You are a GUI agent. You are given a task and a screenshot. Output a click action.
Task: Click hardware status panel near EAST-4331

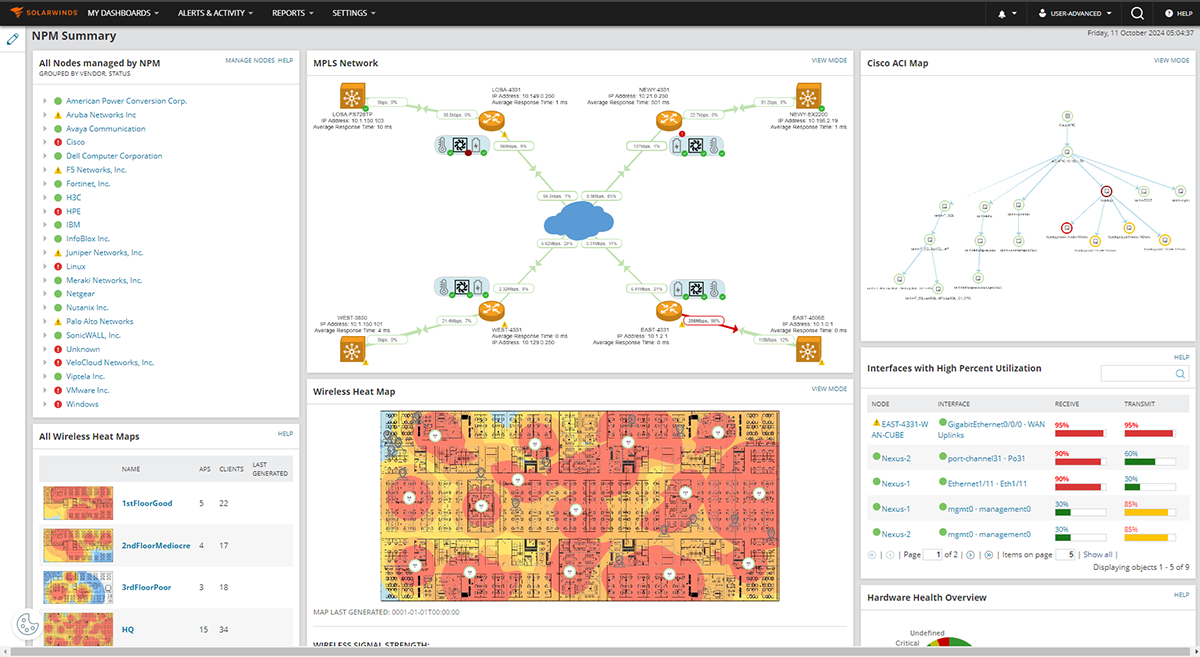click(x=698, y=289)
